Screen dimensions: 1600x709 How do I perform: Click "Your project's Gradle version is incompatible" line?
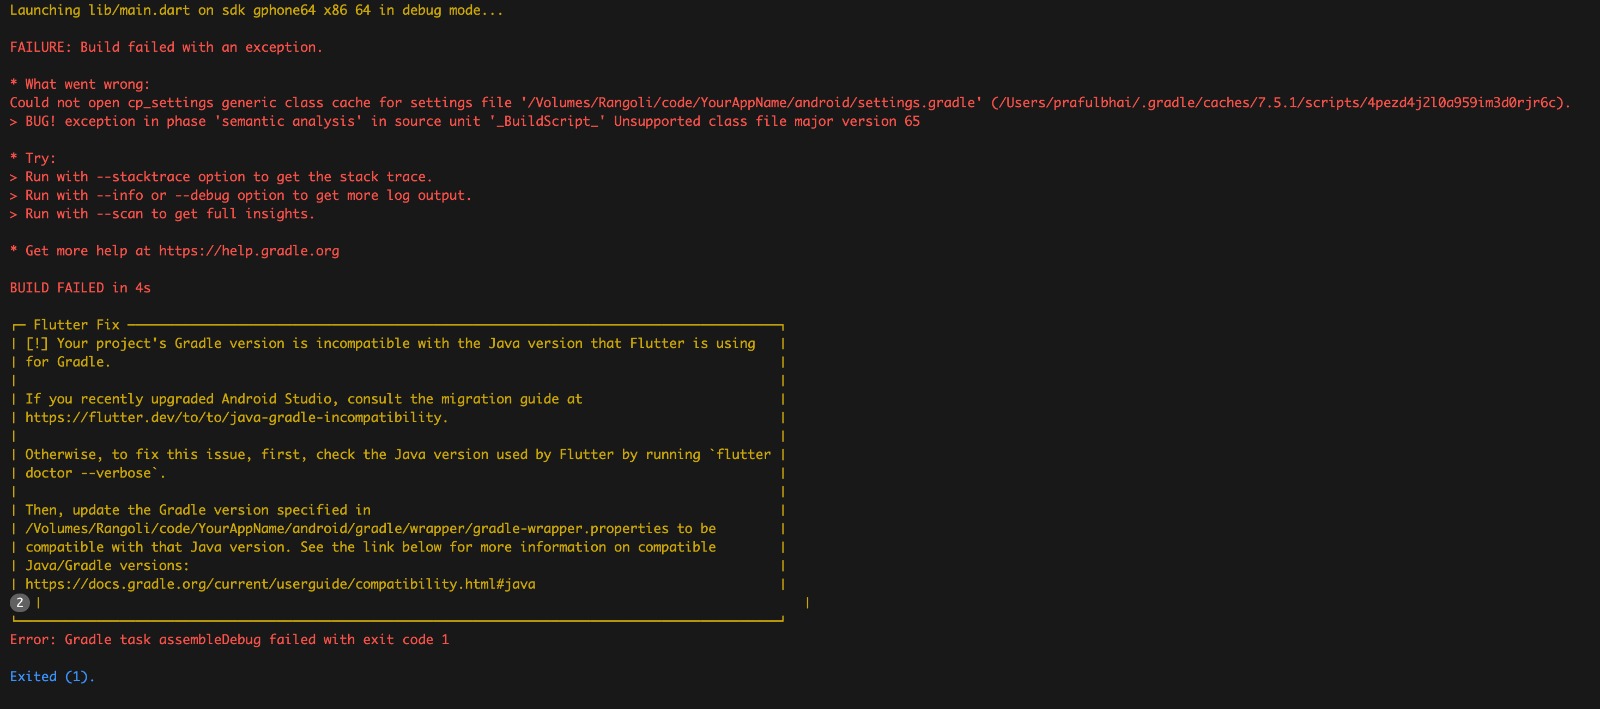pos(390,343)
